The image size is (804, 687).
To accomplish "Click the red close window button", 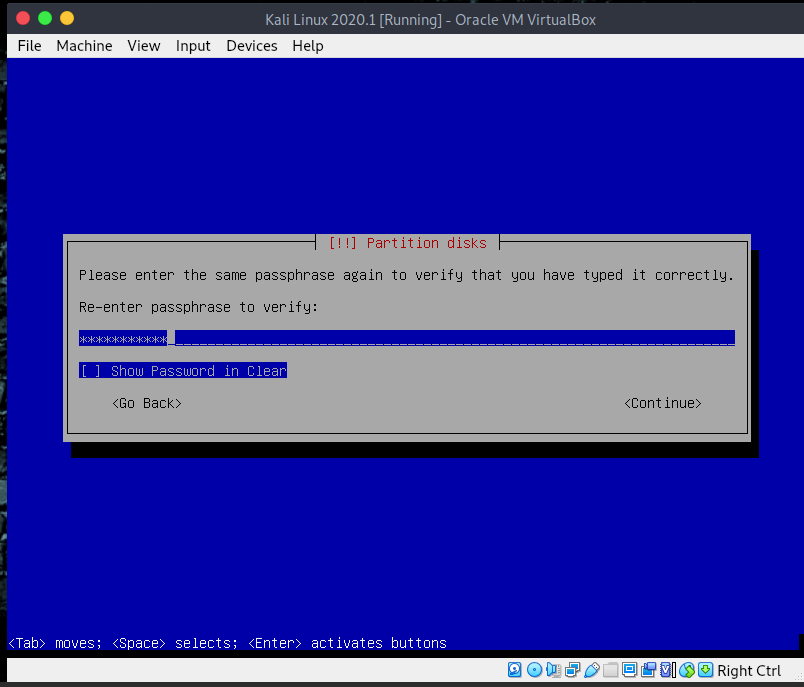I will tap(23, 18).
